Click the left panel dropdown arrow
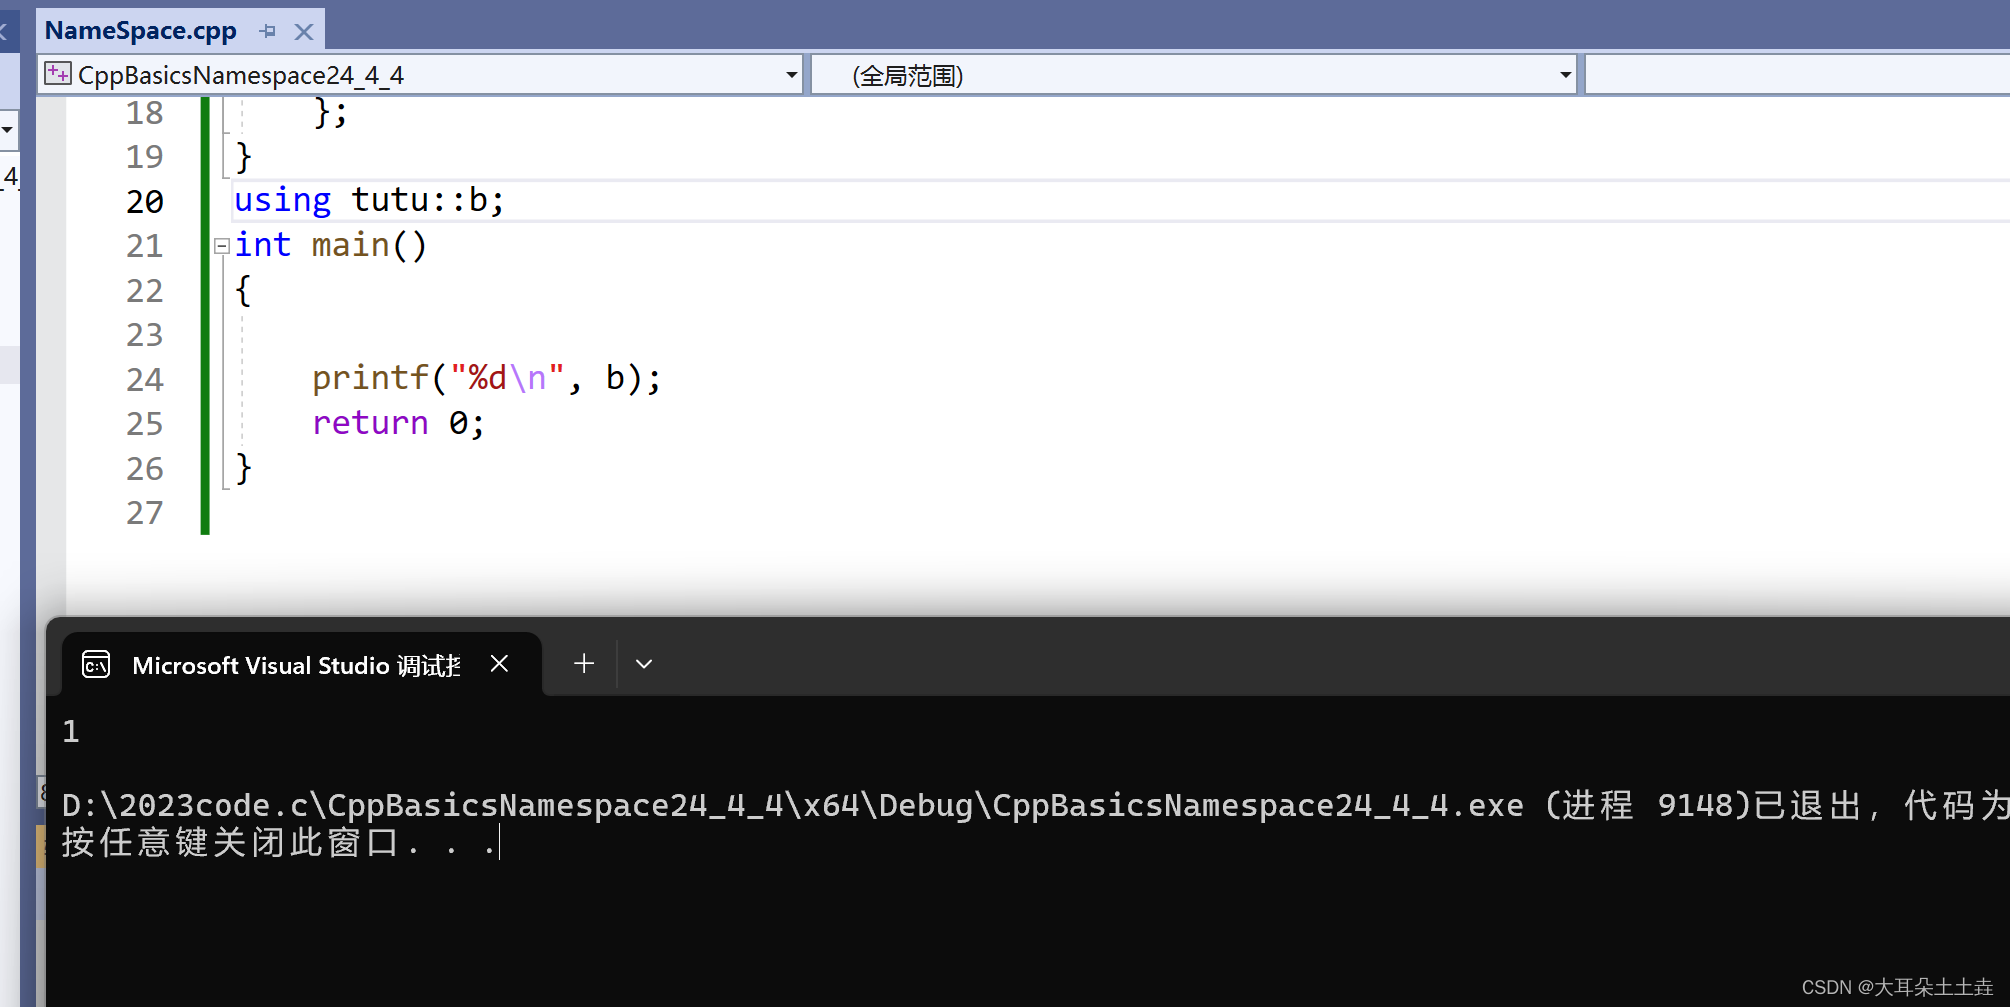Viewport: 2010px width, 1007px height. click(x=8, y=130)
